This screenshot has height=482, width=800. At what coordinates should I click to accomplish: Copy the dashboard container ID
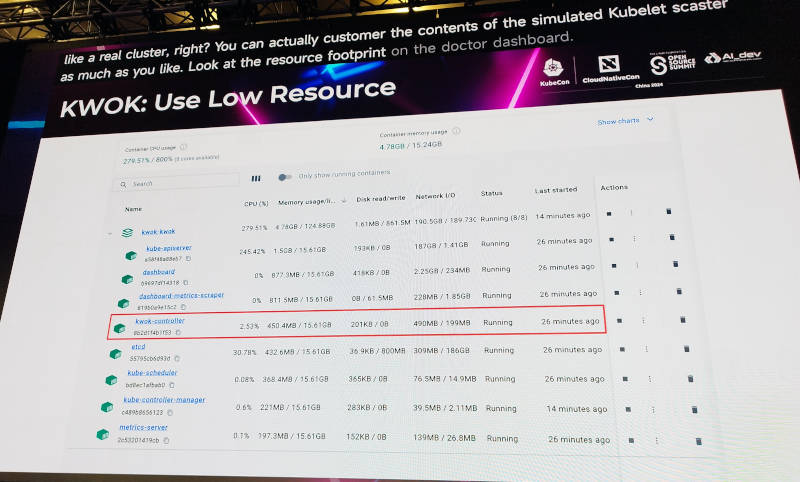click(x=186, y=282)
